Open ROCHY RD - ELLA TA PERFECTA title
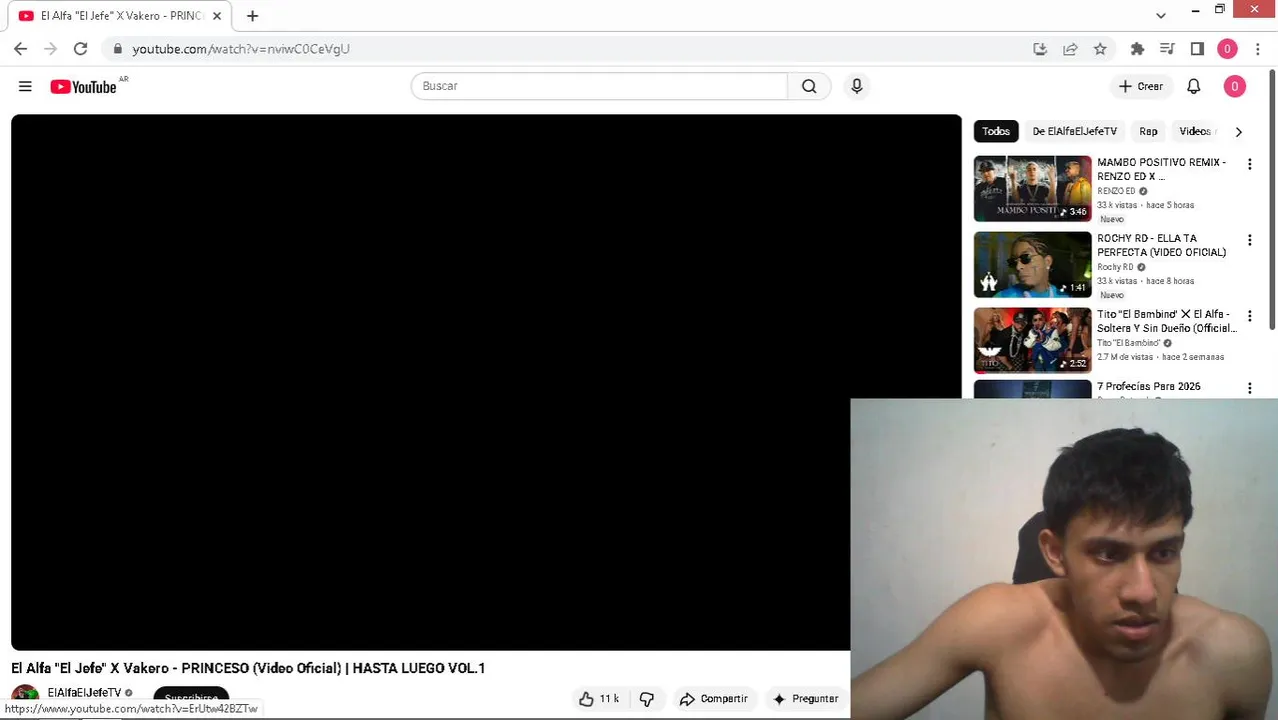 [x=1161, y=245]
